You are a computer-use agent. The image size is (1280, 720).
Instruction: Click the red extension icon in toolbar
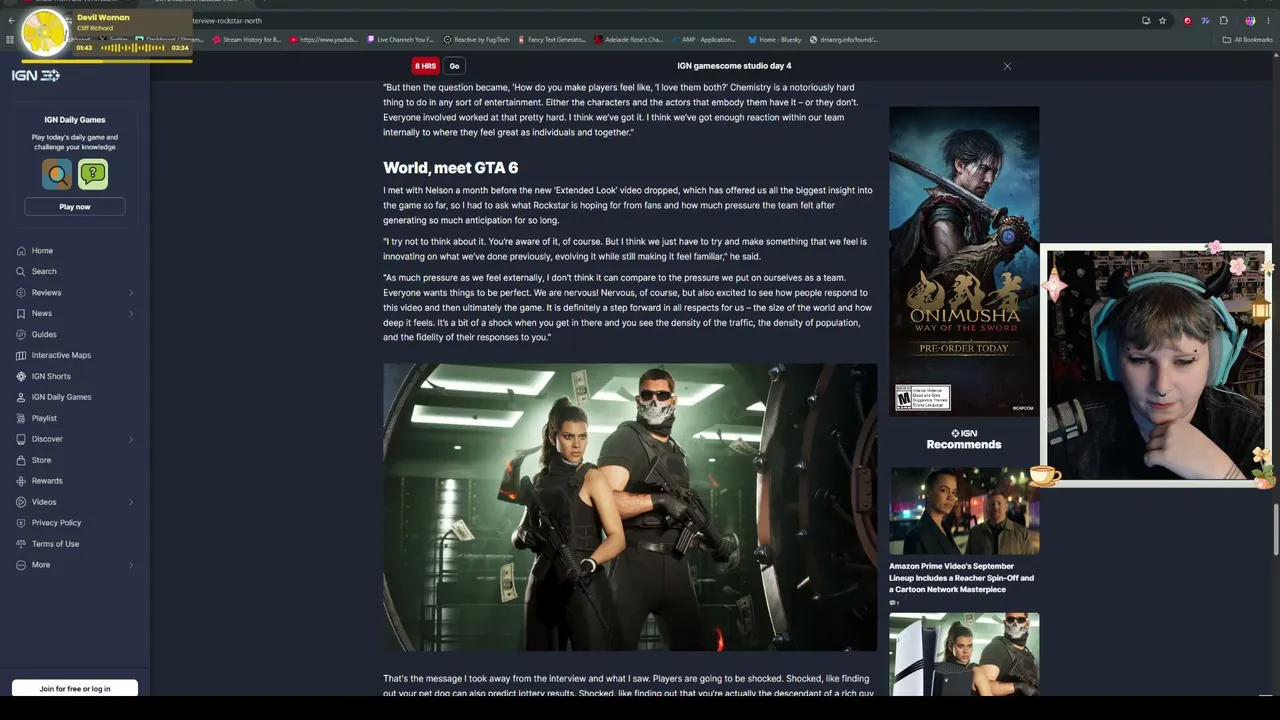[x=1187, y=20]
